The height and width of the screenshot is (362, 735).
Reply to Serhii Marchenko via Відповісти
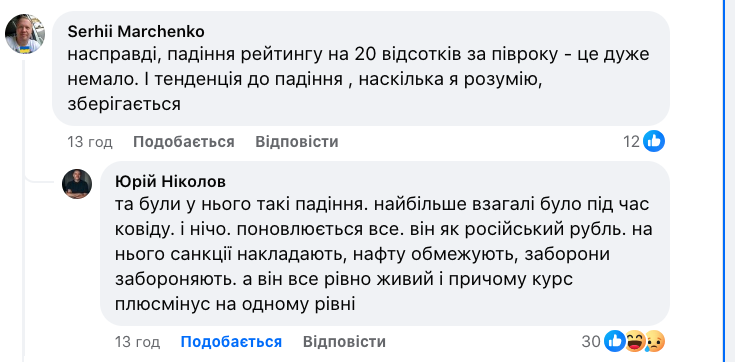point(297,142)
